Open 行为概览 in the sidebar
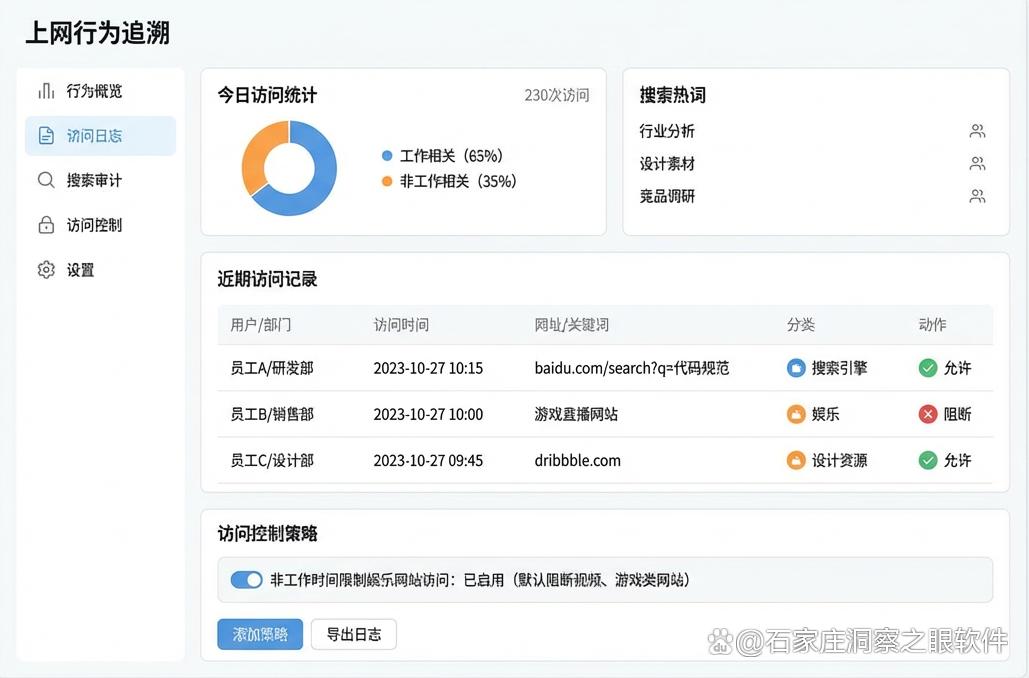This screenshot has width=1029, height=678. (100, 91)
